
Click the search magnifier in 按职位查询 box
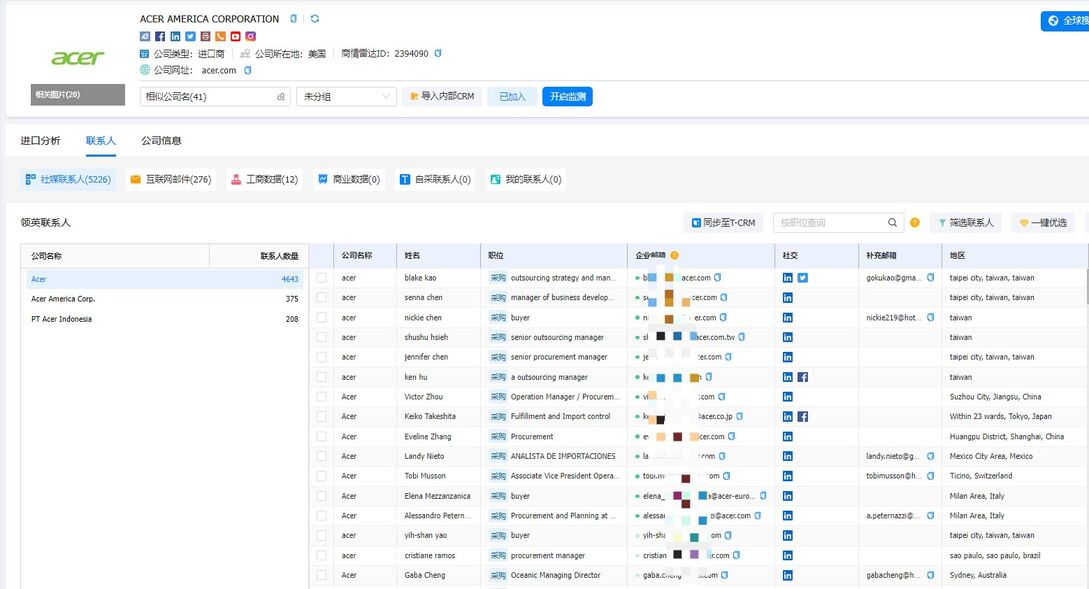click(892, 223)
